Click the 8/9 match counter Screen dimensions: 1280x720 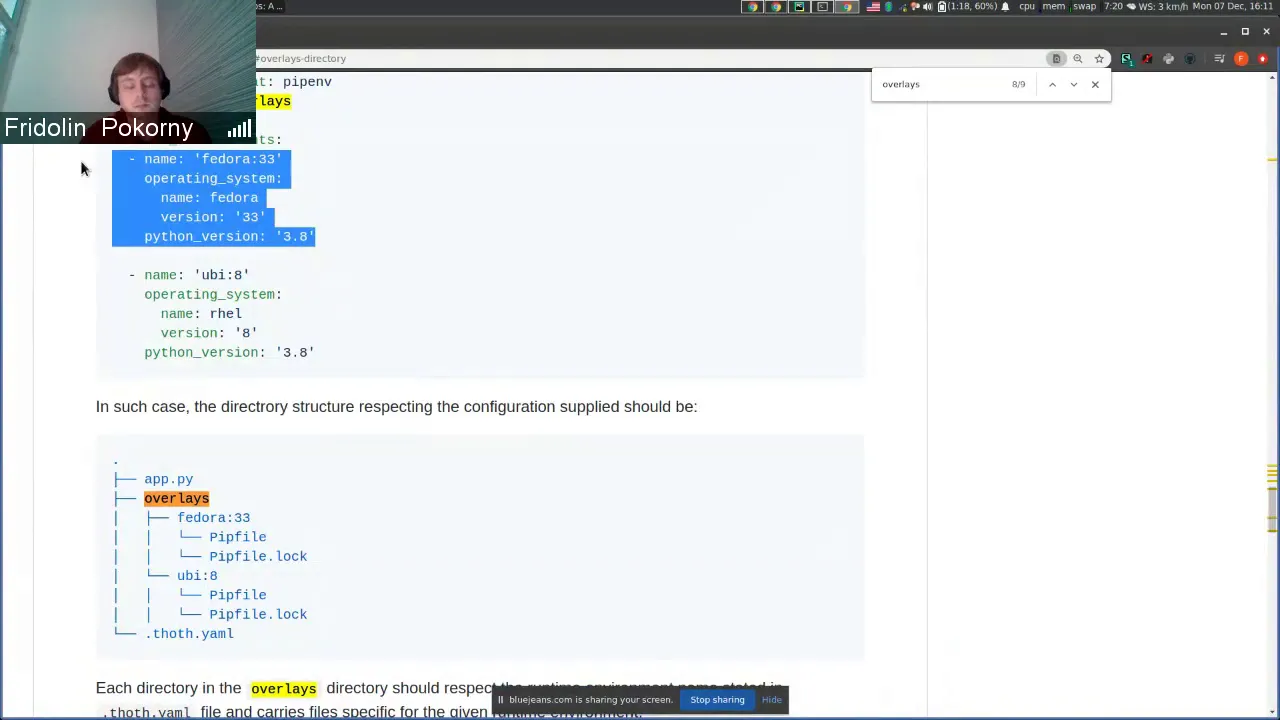[1018, 84]
